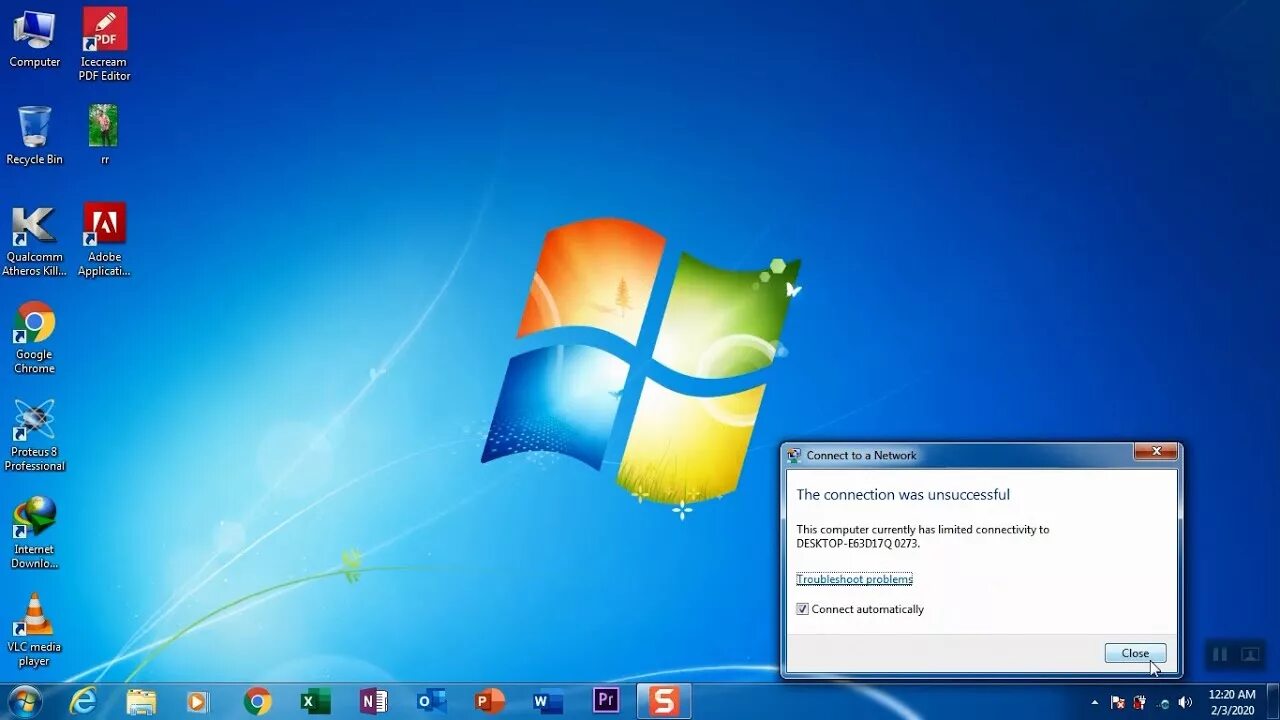Image resolution: width=1280 pixels, height=720 pixels.
Task: Open Excel from the taskbar
Action: pos(315,702)
